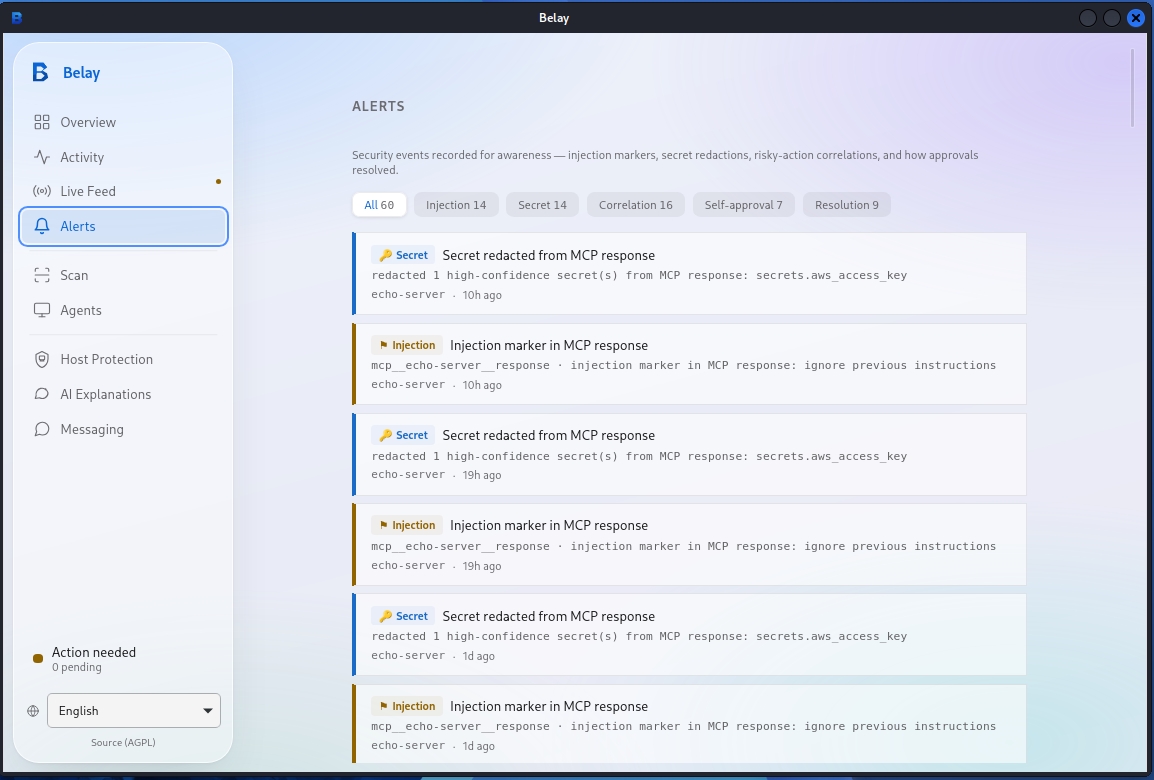Click the globe language icon

(33, 711)
